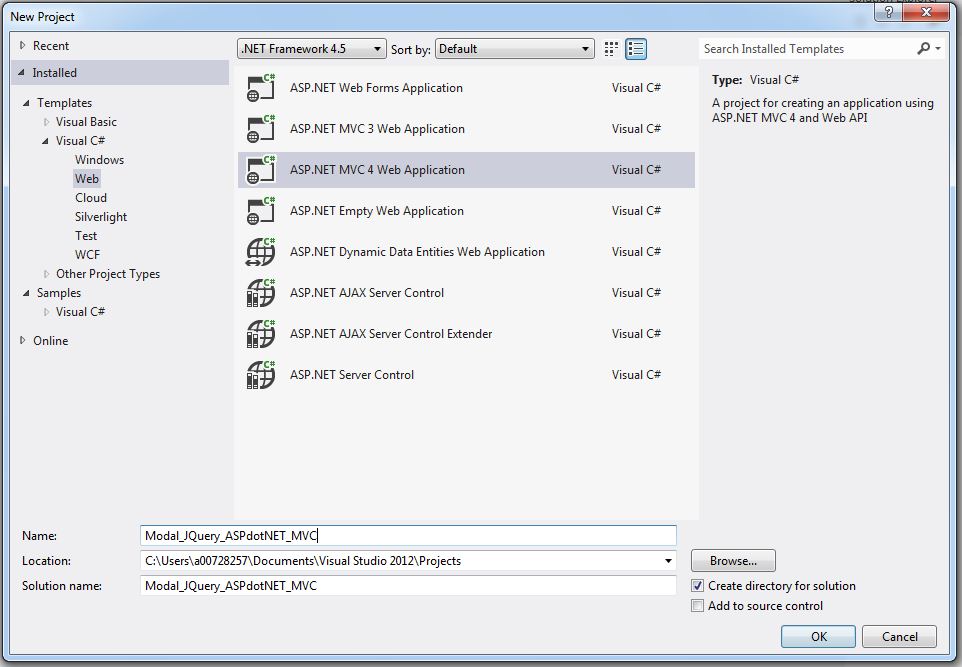Select ASP.NET MVC 3 Web Application text
The width and height of the screenshot is (962, 667).
(377, 129)
